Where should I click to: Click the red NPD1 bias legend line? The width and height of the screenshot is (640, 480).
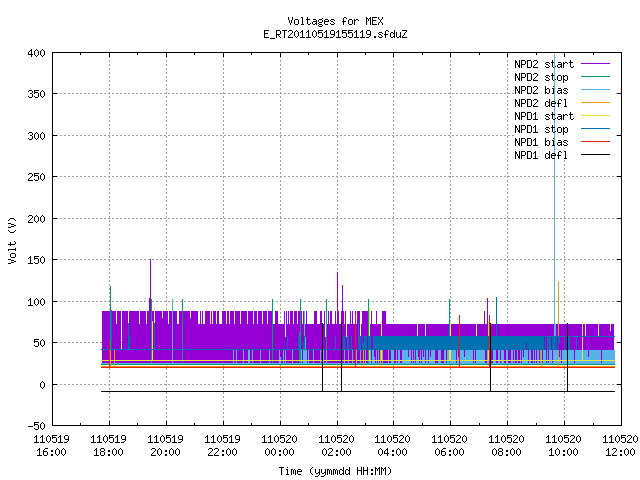[596, 142]
